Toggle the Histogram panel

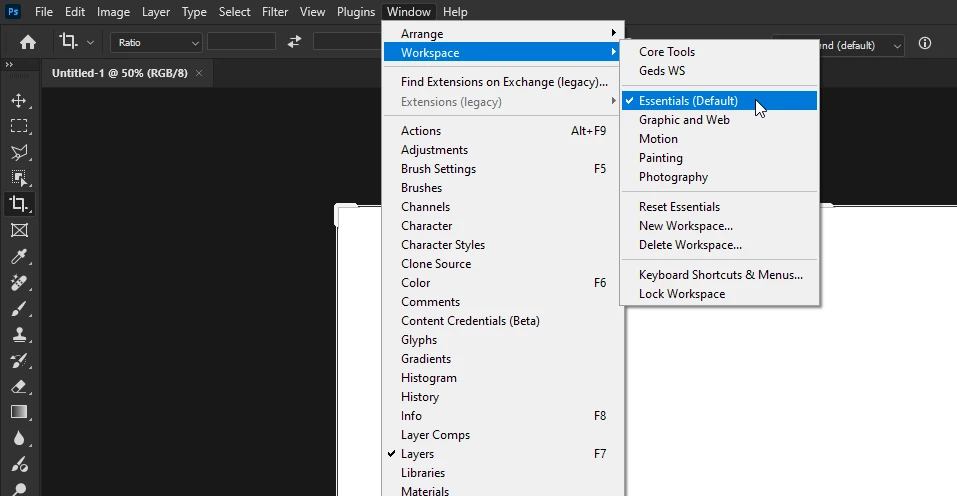click(x=504, y=378)
